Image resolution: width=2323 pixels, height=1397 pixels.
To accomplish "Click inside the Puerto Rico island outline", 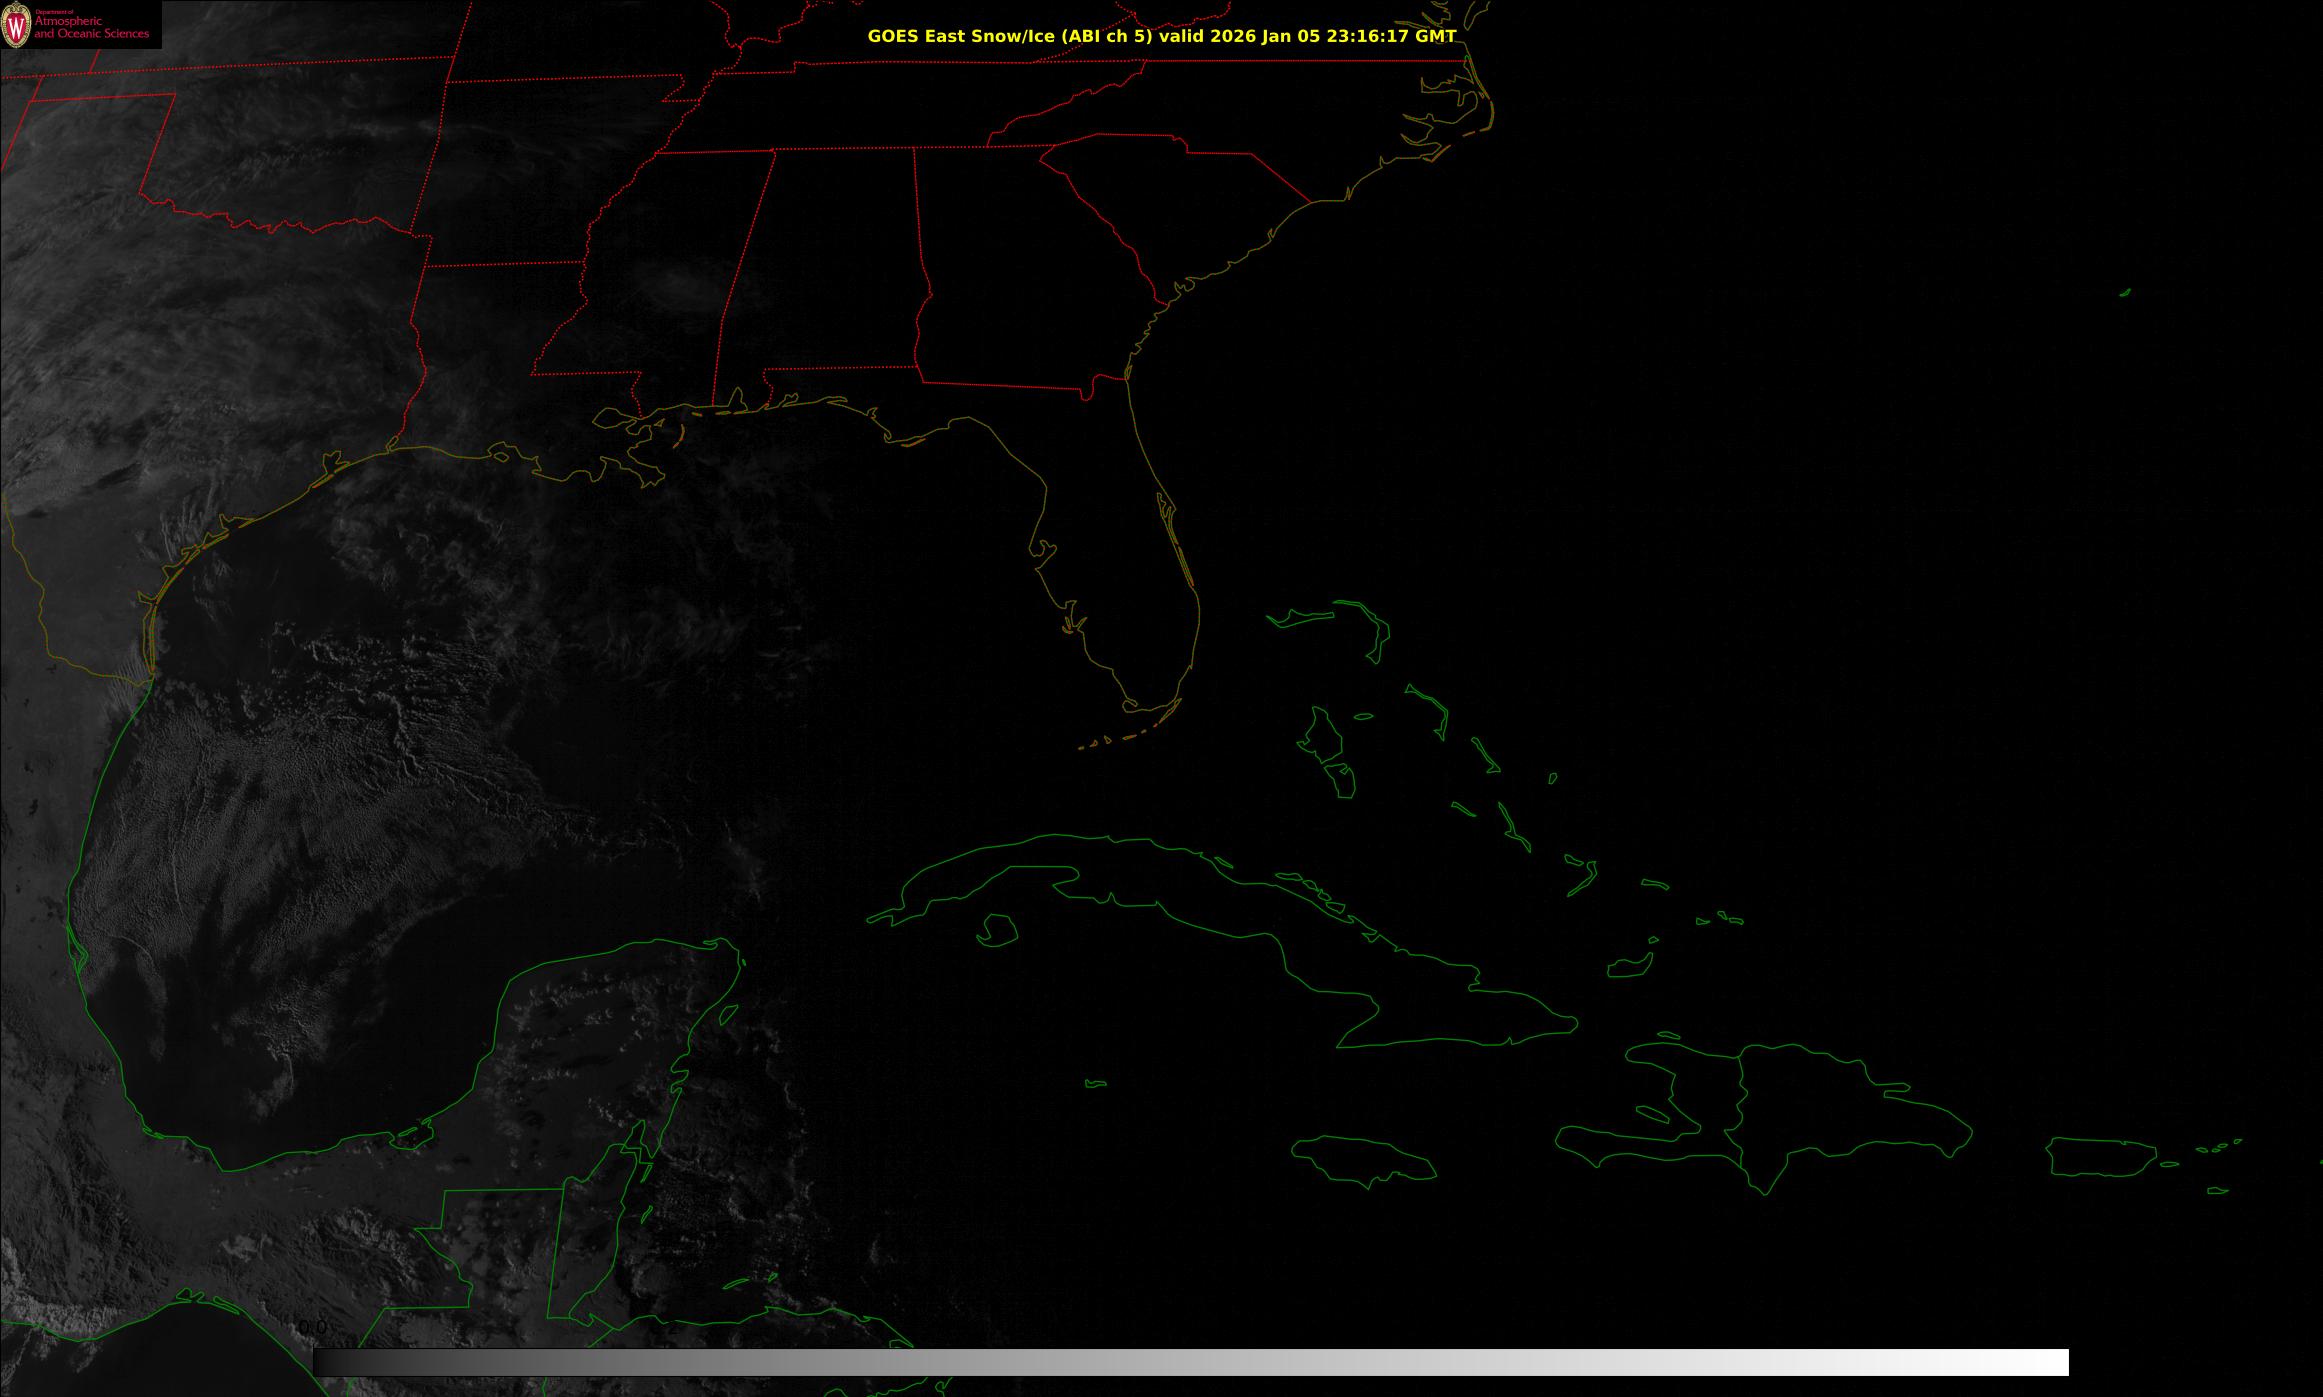I will 2100,1156.
